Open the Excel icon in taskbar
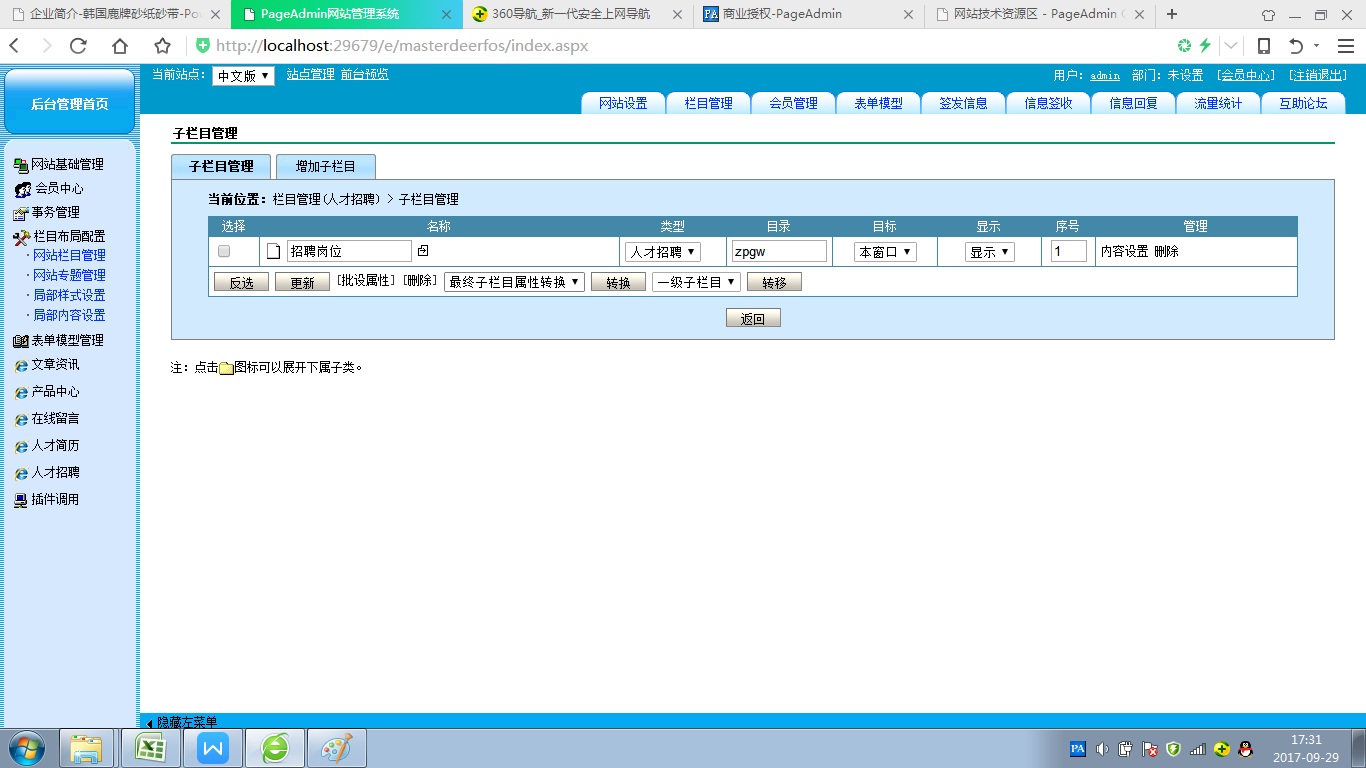The width and height of the screenshot is (1366, 768). (151, 748)
